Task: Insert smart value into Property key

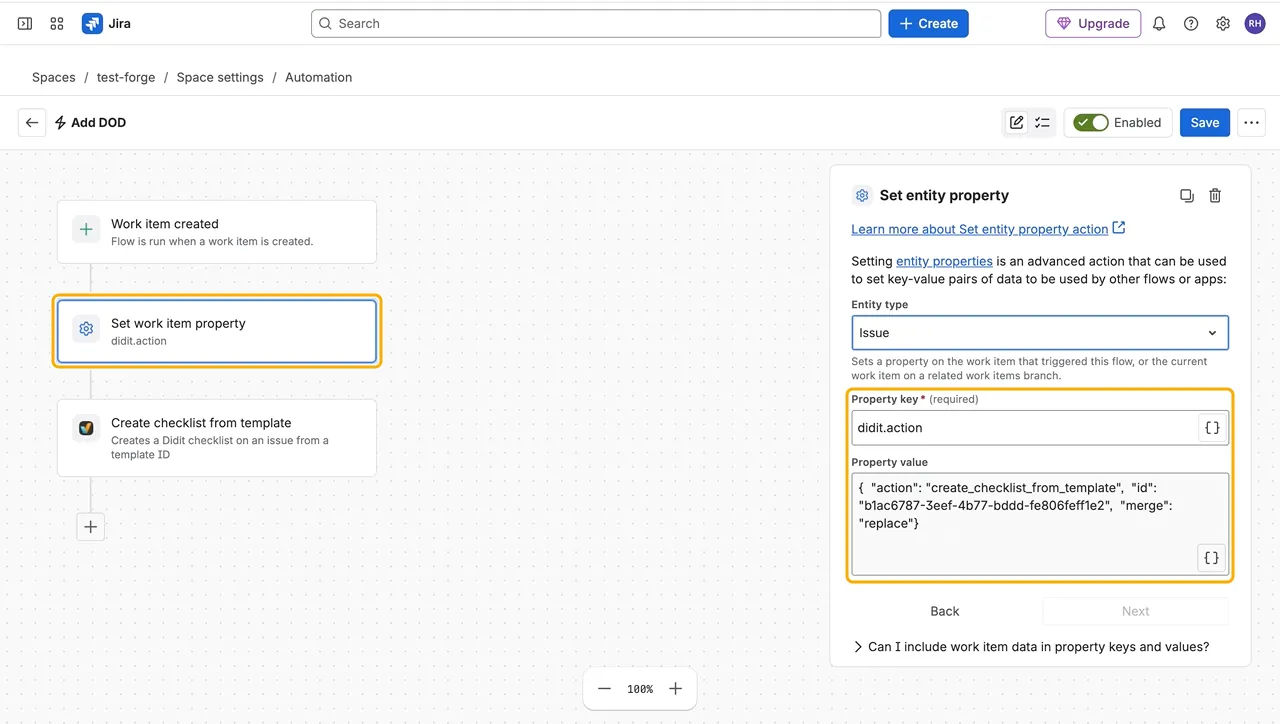Action: pyautogui.click(x=1212, y=427)
